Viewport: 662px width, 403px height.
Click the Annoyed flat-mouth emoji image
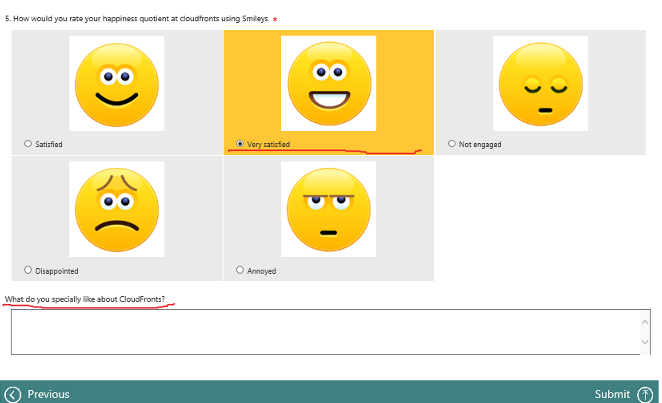coord(328,209)
